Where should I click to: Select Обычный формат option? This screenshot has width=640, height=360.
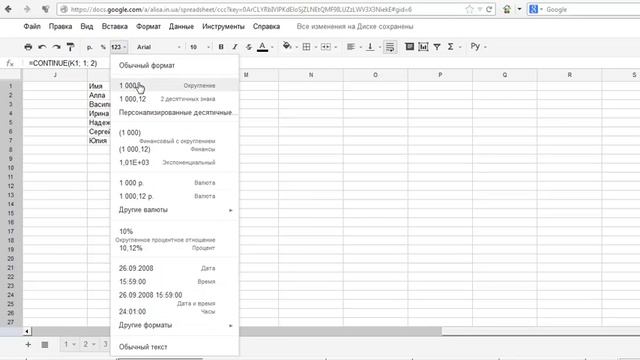pos(175,65)
